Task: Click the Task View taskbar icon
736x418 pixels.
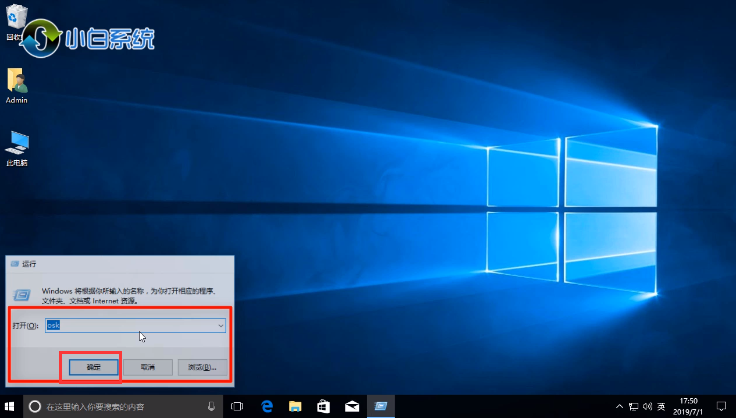Action: (x=238, y=407)
